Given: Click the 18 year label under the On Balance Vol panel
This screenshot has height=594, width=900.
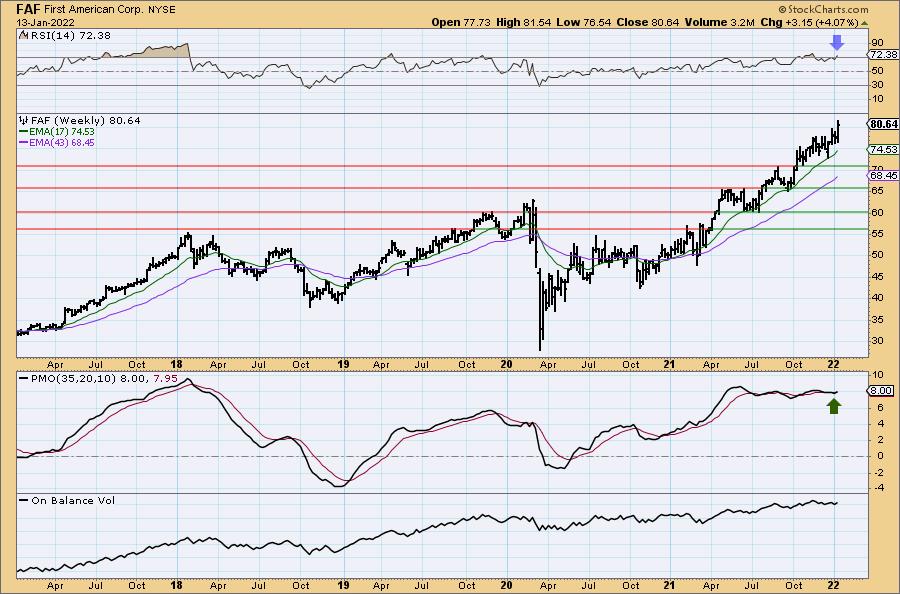Looking at the screenshot, I should pyautogui.click(x=176, y=585).
